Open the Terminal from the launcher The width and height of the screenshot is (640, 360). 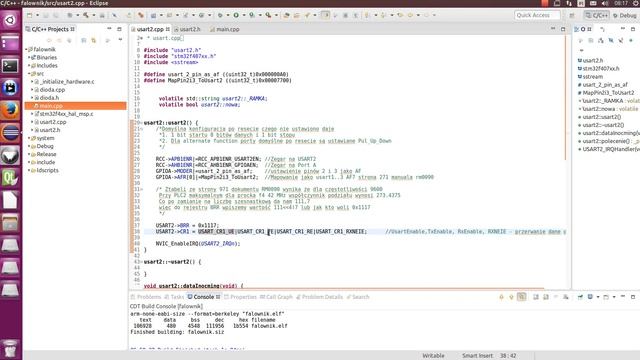click(x=10, y=65)
